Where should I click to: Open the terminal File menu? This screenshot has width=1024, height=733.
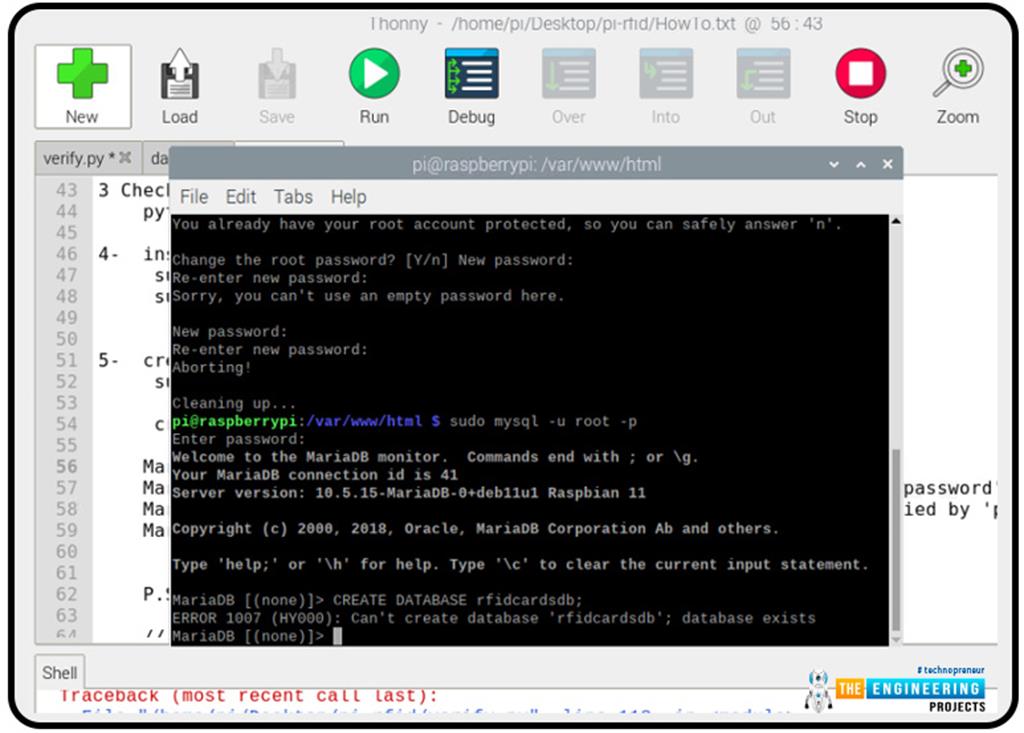(194, 197)
